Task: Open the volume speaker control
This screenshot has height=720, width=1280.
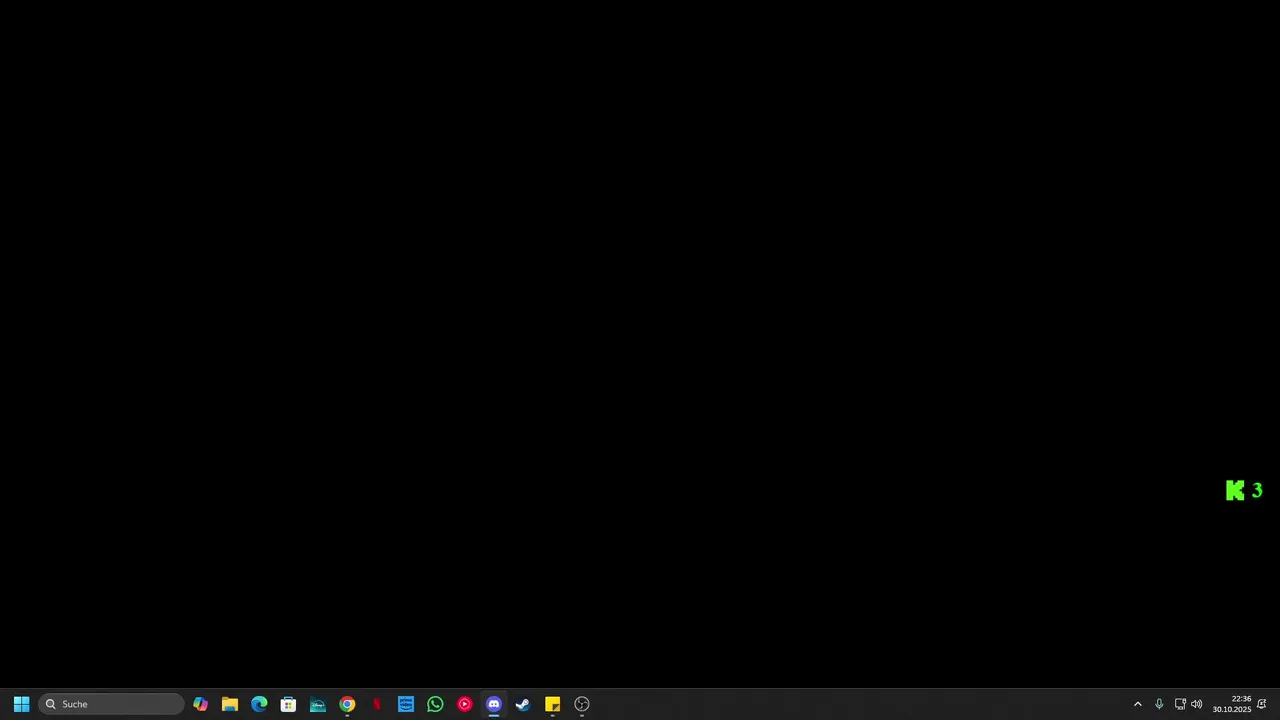Action: point(1196,704)
